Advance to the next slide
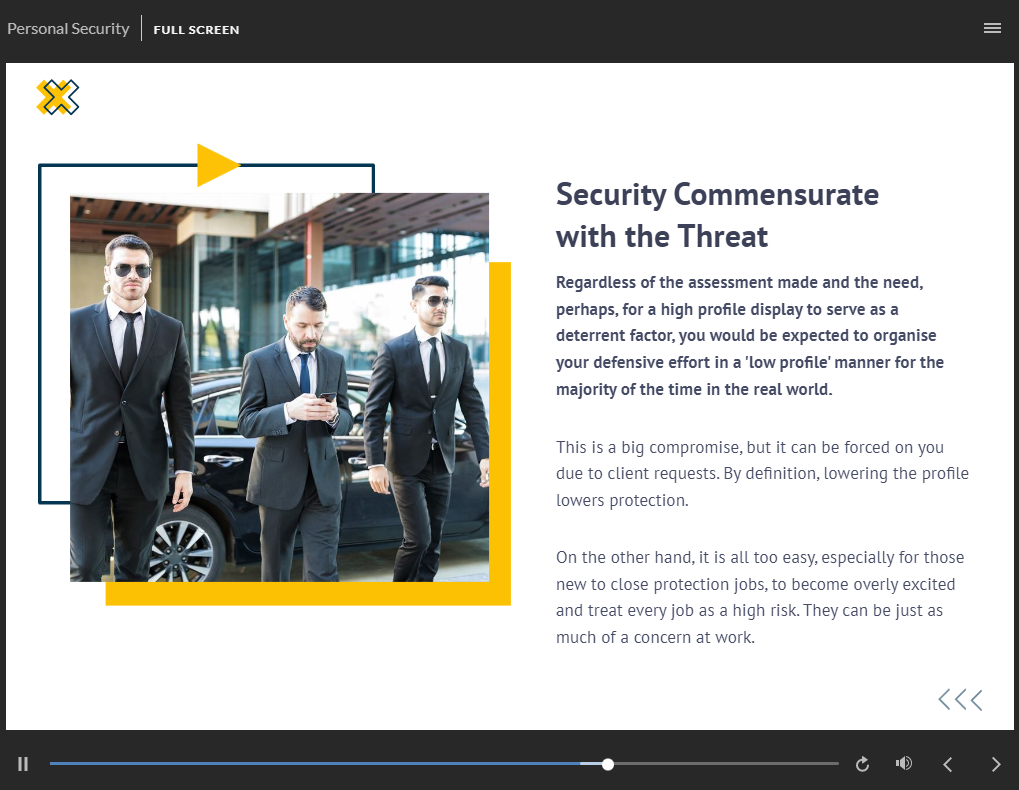Image resolution: width=1019 pixels, height=790 pixels. (995, 764)
